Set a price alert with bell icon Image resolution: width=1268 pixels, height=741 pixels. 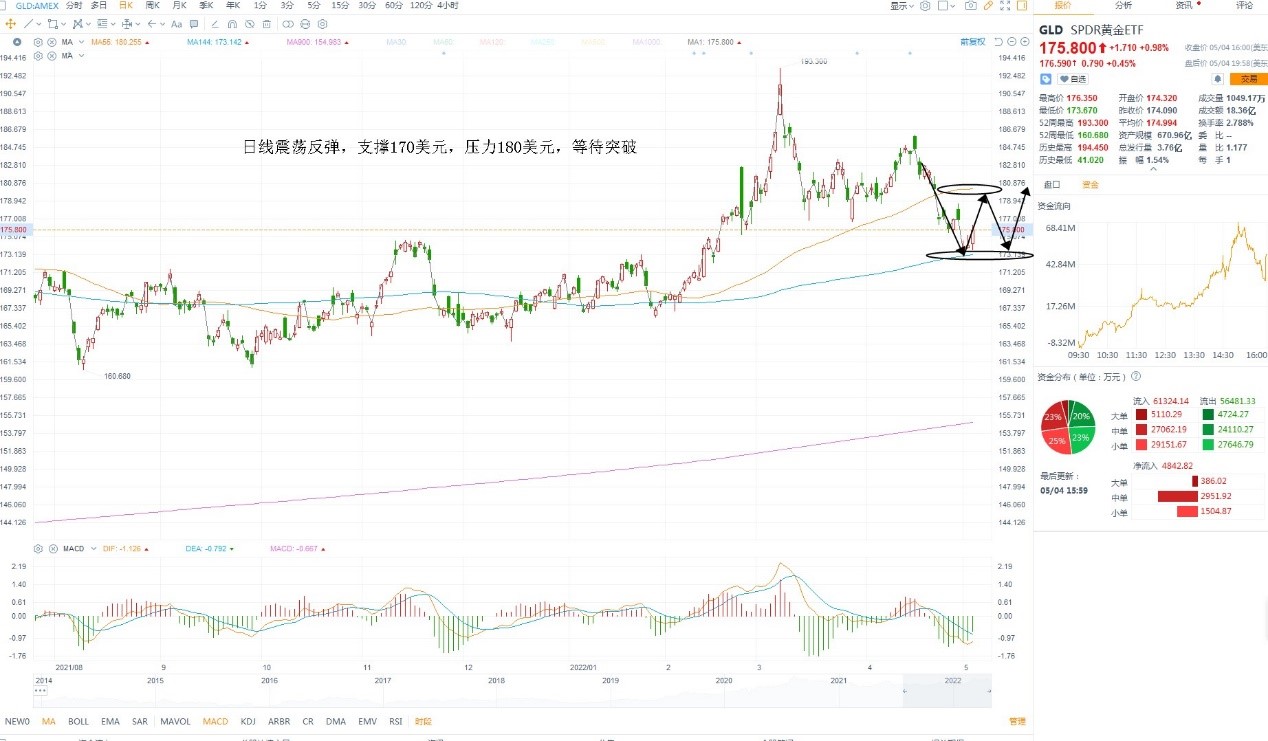point(1217,79)
